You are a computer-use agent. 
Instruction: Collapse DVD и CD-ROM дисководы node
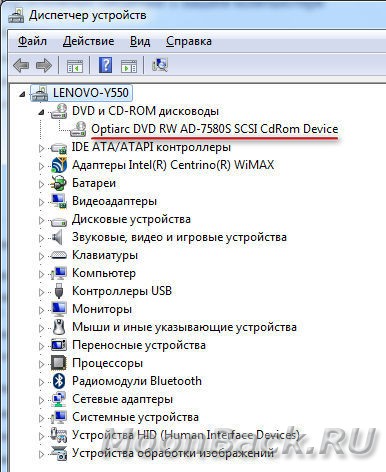(x=41, y=113)
